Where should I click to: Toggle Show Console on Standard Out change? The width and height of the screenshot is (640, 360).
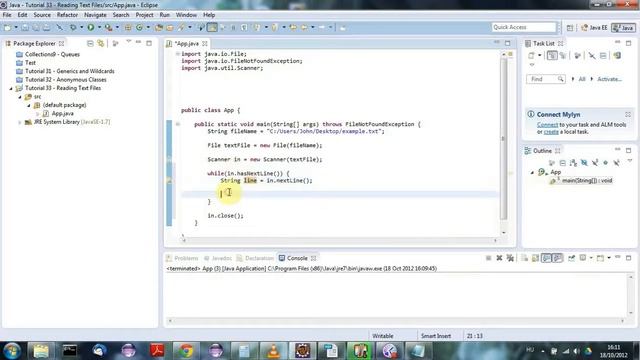pyautogui.click(x=546, y=258)
